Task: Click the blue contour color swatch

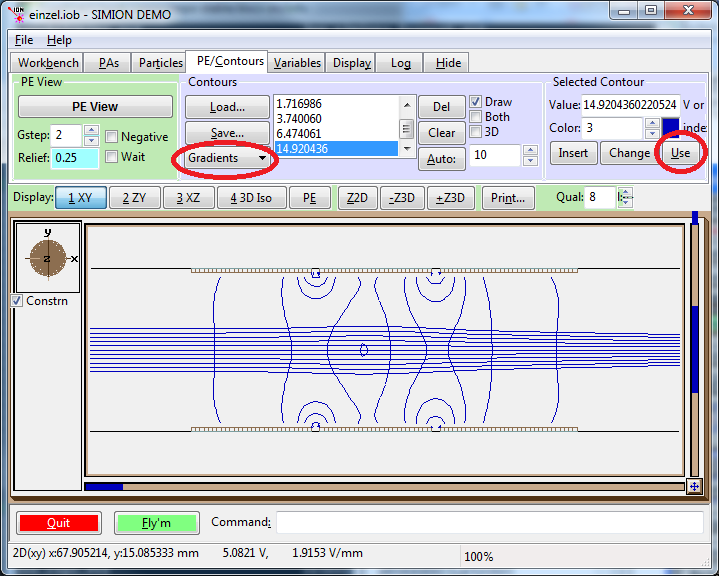Action: click(670, 128)
